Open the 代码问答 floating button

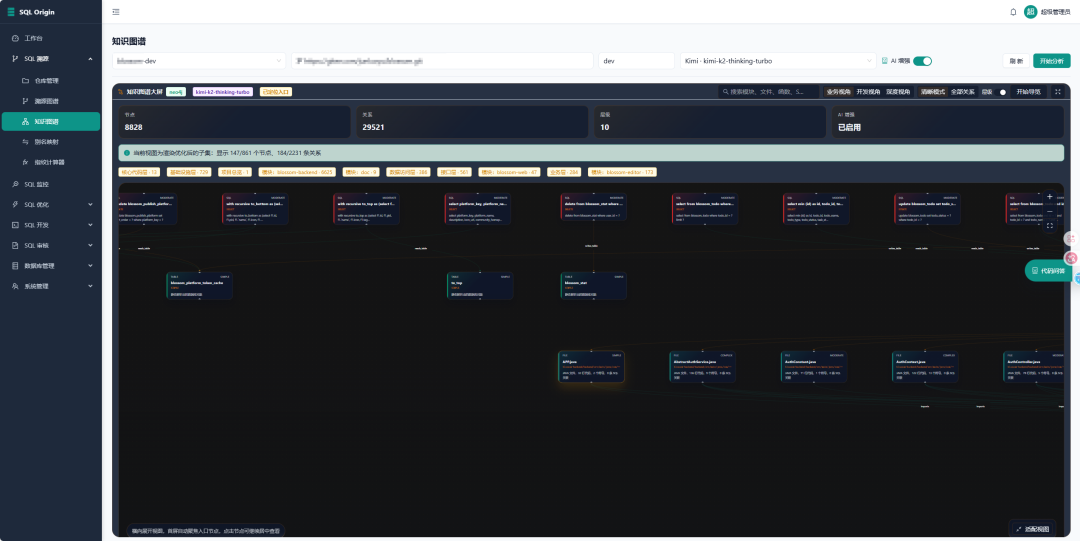1047,271
